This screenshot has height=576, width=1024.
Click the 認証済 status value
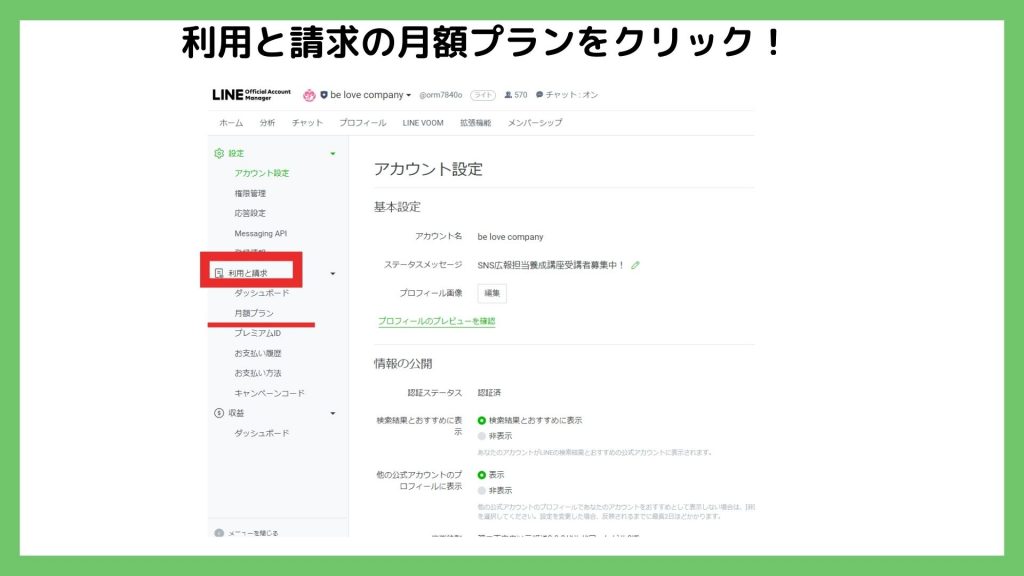(489, 393)
